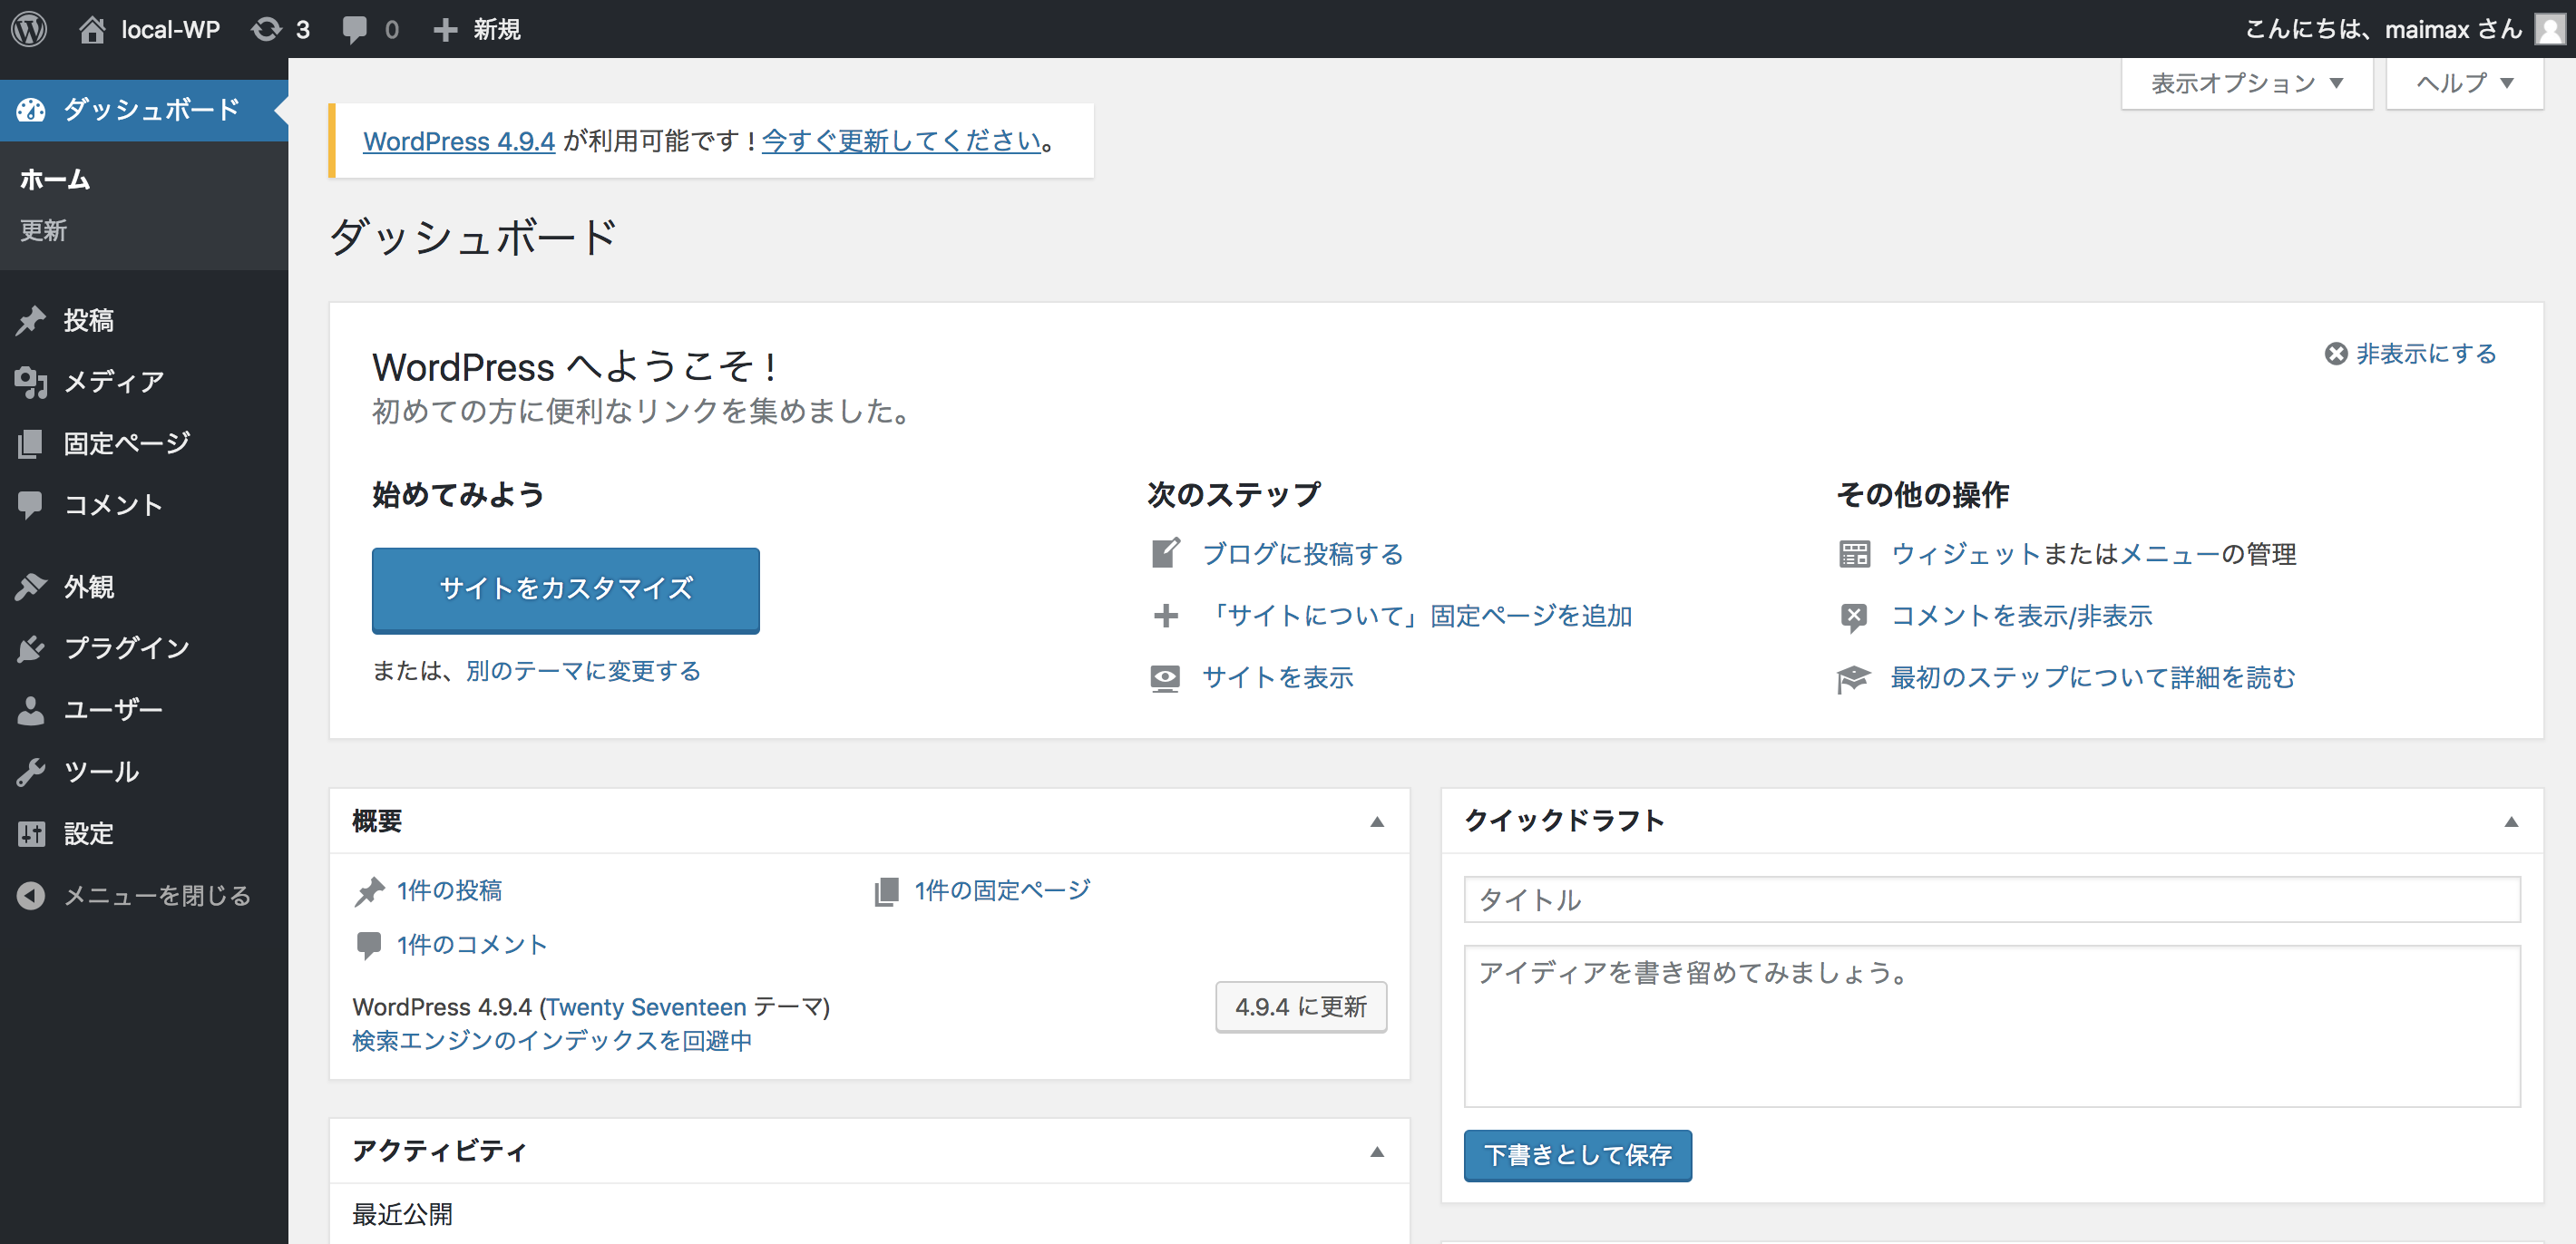Click the monitor icon beside サイトを表示
2576x1244 pixels.
[x=1165, y=678]
